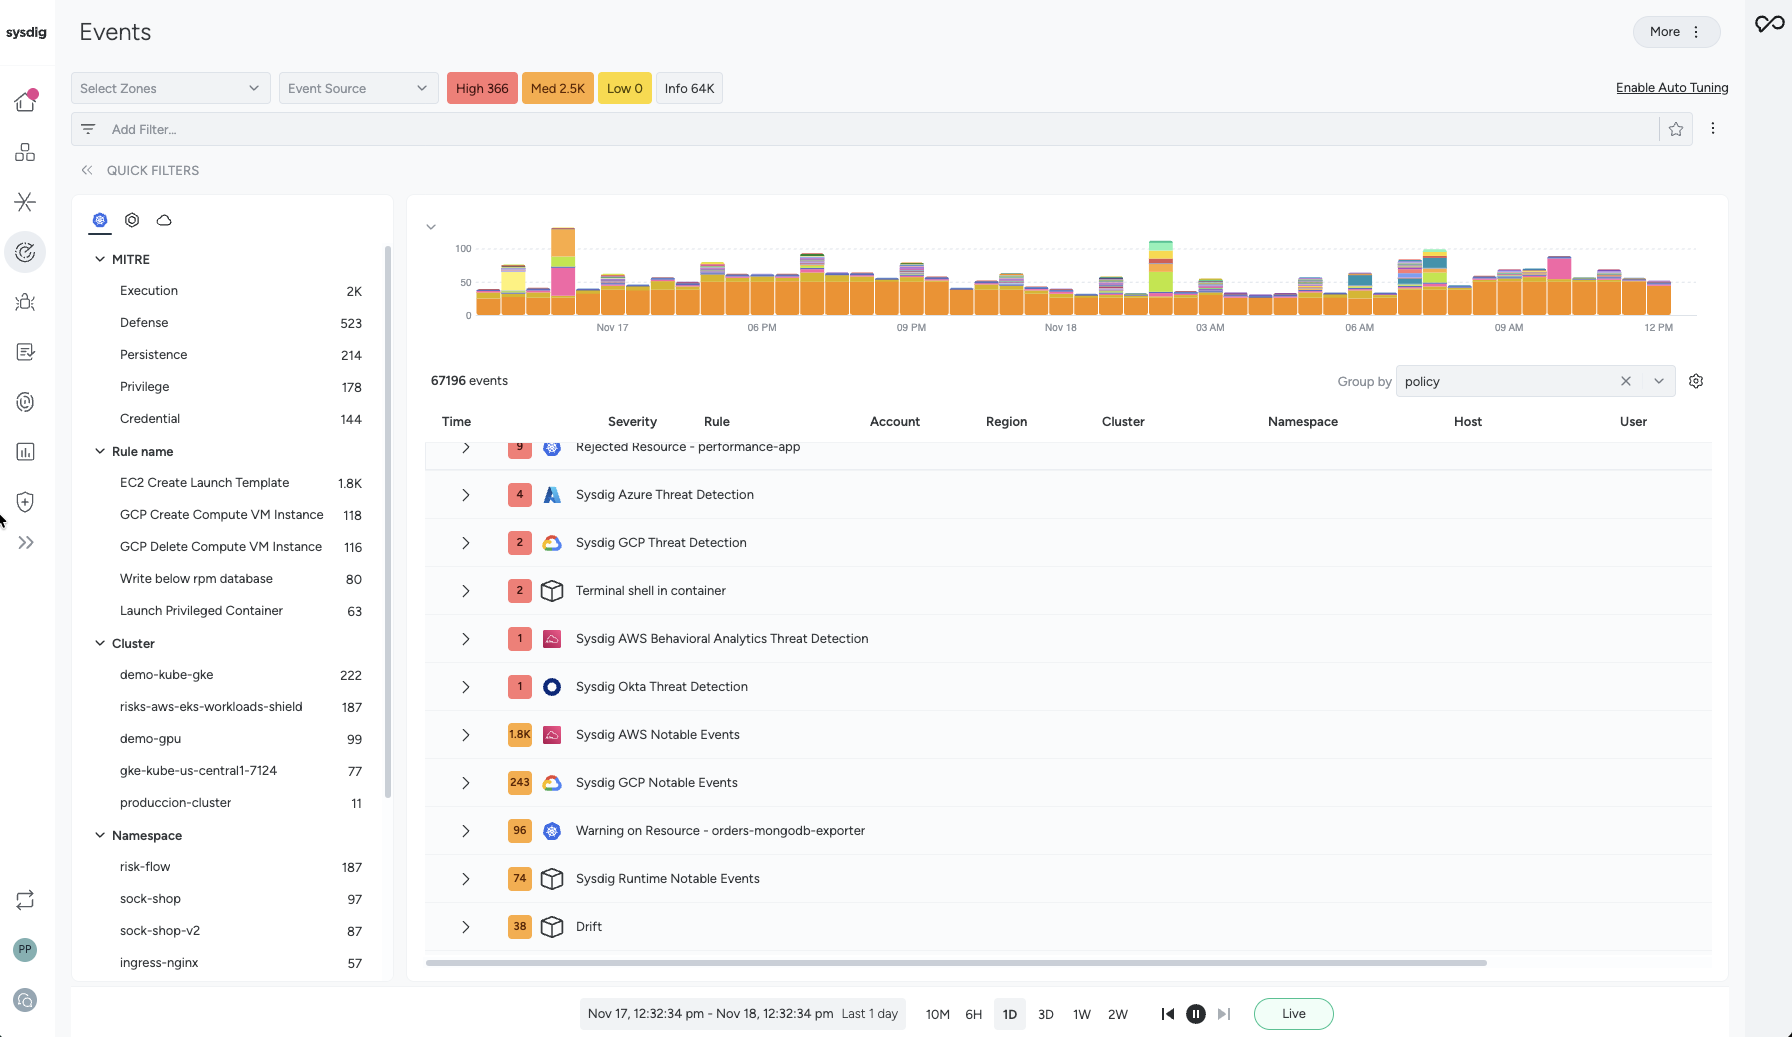The width and height of the screenshot is (1792, 1037).
Task: Click the tall chart bar before 03 AM
Action: point(1160,278)
